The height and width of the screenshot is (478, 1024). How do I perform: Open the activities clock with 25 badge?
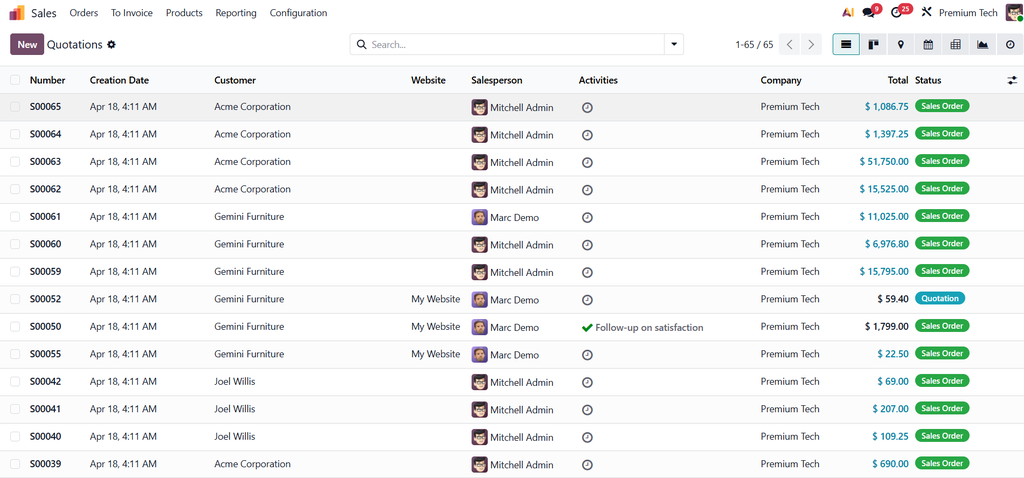[x=896, y=13]
